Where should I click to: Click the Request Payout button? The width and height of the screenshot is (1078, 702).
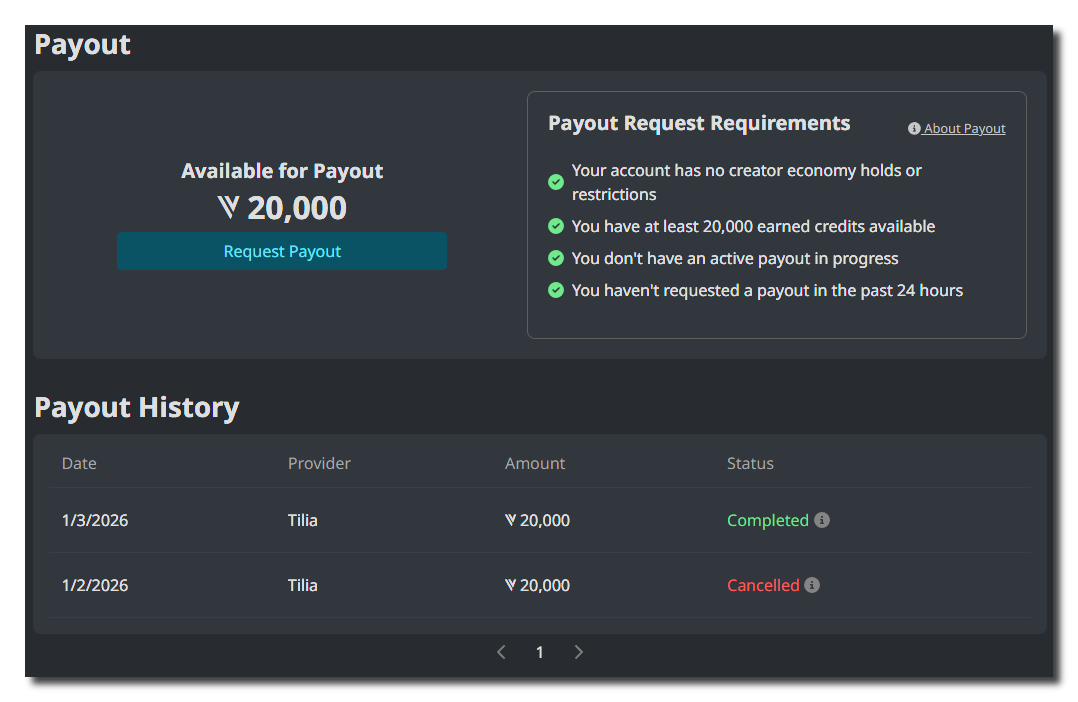pos(282,251)
